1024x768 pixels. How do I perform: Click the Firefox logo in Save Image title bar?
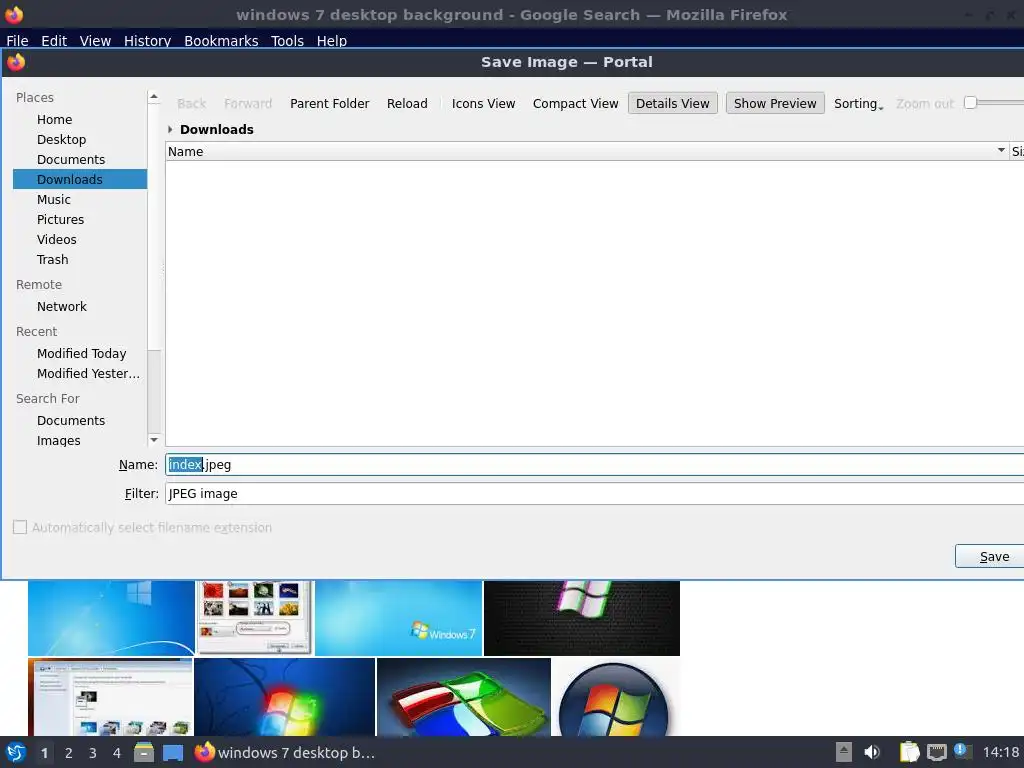point(16,62)
